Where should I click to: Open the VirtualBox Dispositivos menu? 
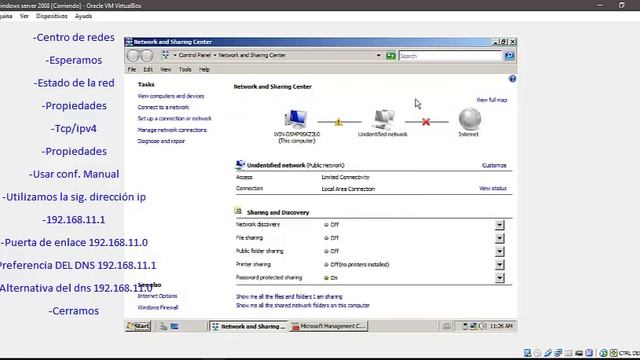(x=51, y=16)
